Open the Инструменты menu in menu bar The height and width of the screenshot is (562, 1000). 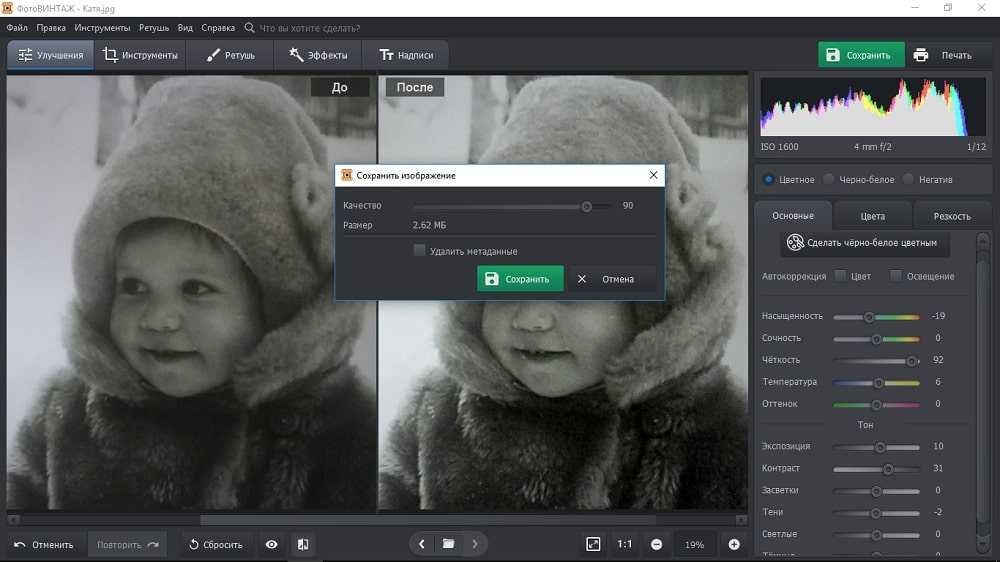click(102, 28)
